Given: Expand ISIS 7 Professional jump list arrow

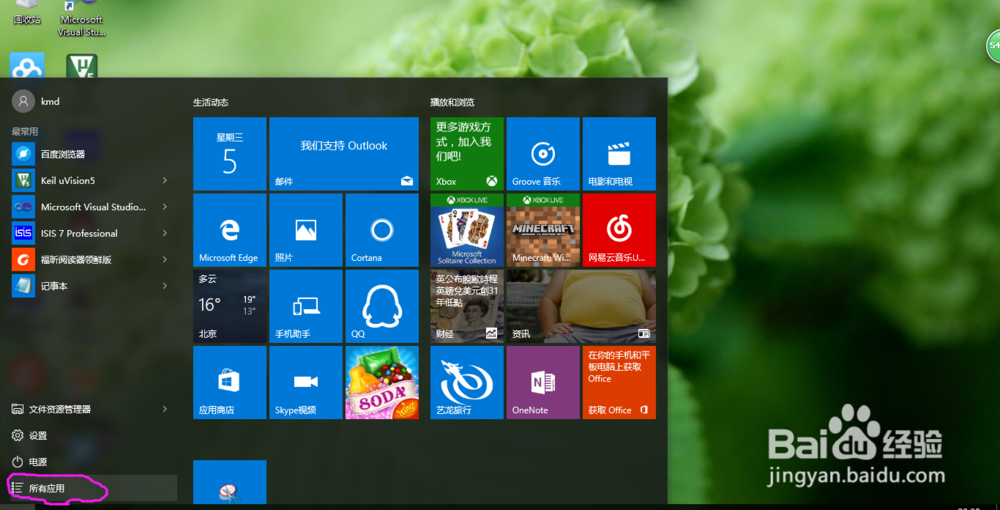Looking at the screenshot, I should (x=165, y=233).
